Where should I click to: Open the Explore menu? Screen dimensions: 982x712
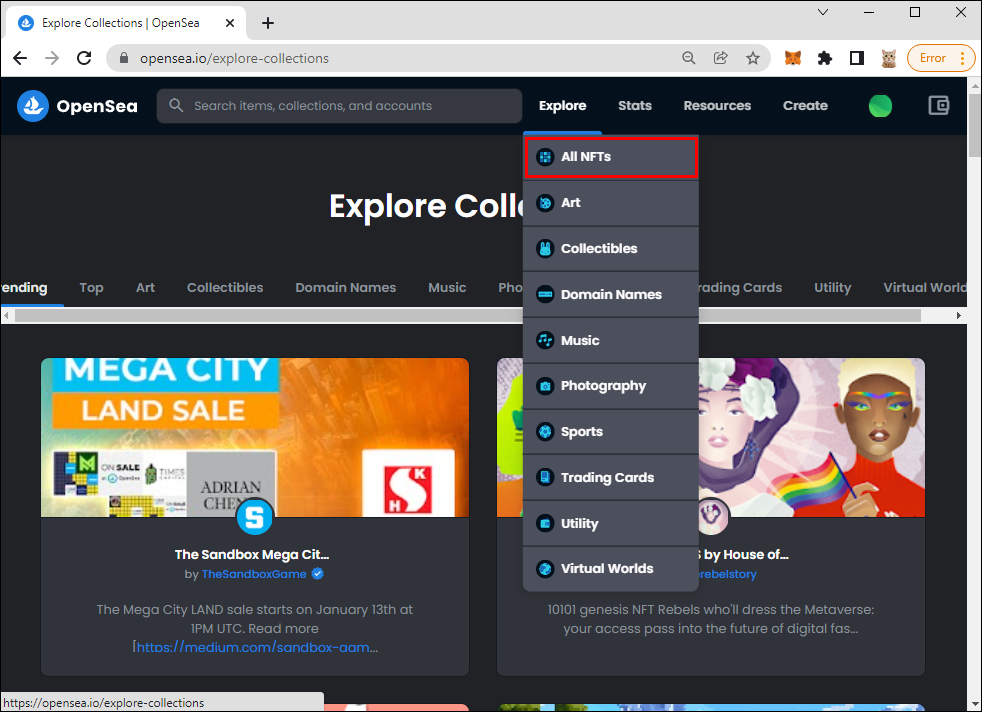click(x=562, y=106)
